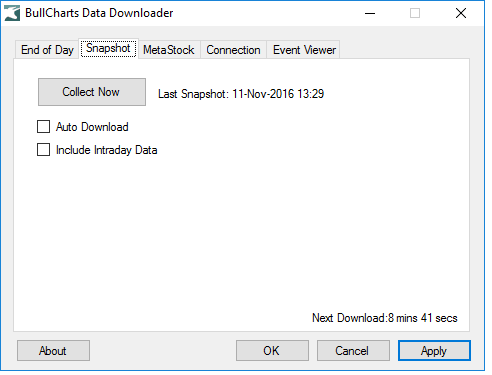492x375 pixels.
Task: Enable the Auto Download checkbox
Action: 43,127
